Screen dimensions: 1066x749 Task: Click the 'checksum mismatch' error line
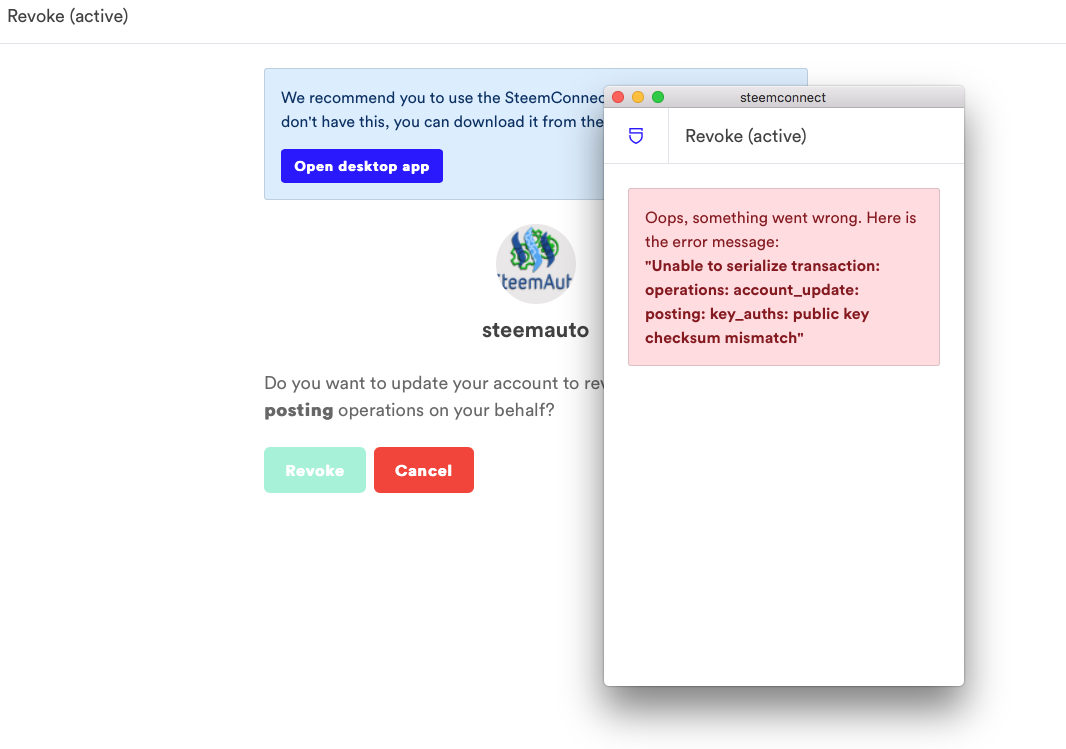(x=724, y=338)
